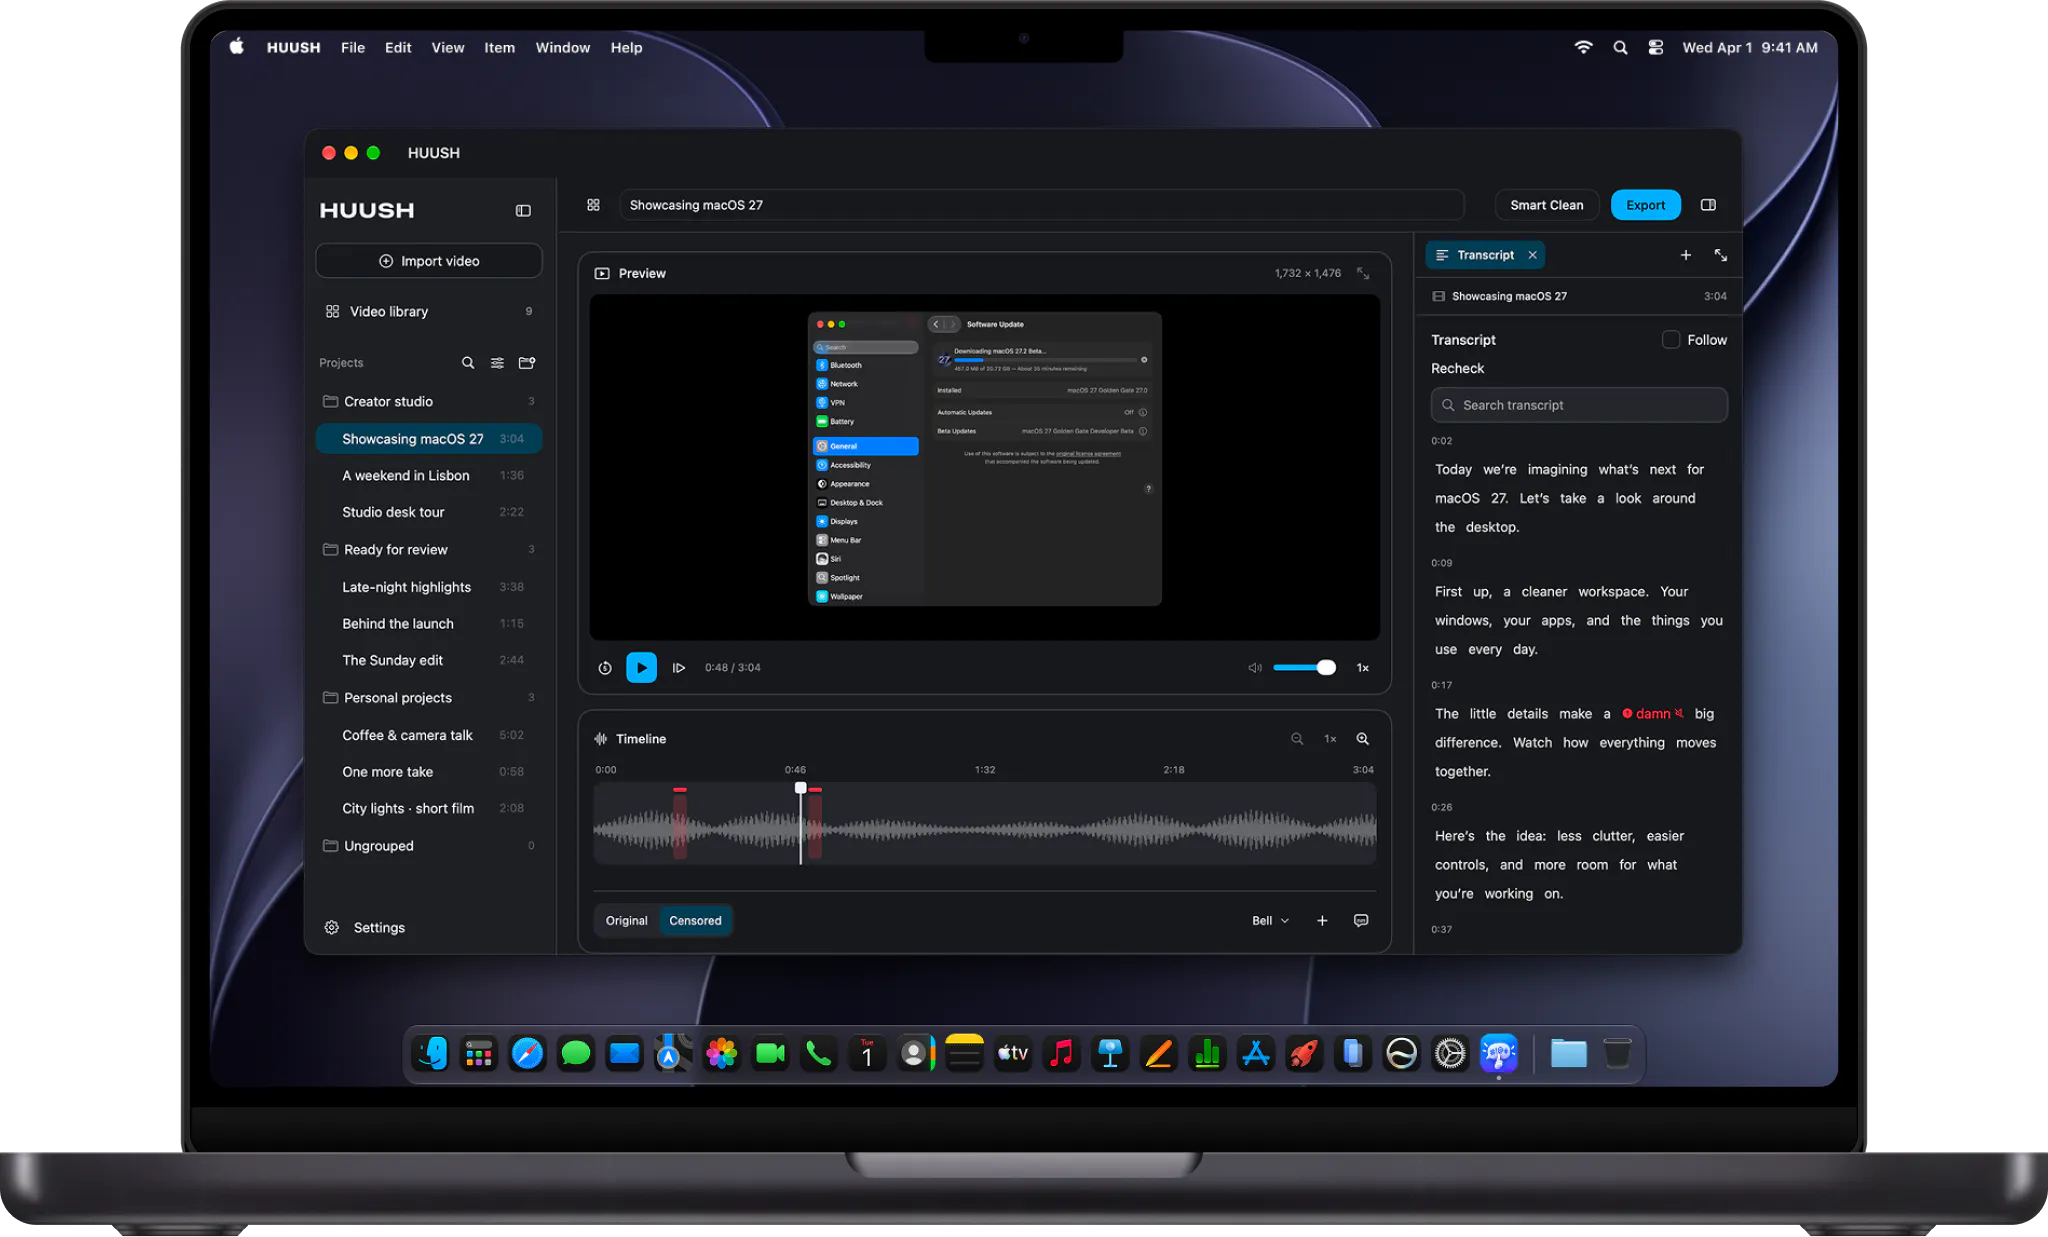This screenshot has height=1237, width=2048.
Task: Open project filter options icon
Action: click(x=497, y=363)
